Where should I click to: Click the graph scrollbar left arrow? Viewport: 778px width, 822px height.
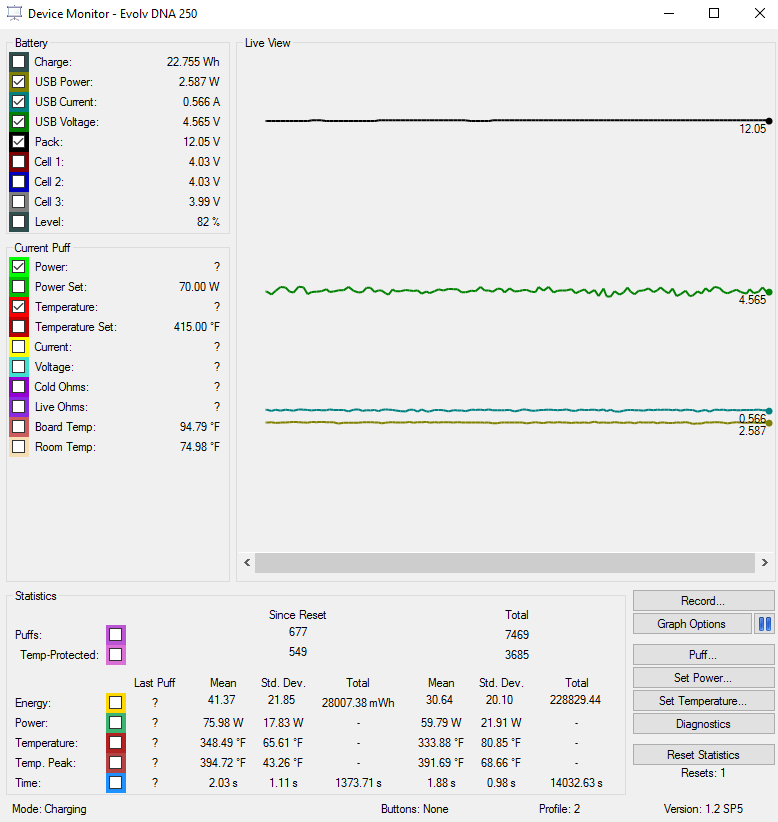click(246, 563)
